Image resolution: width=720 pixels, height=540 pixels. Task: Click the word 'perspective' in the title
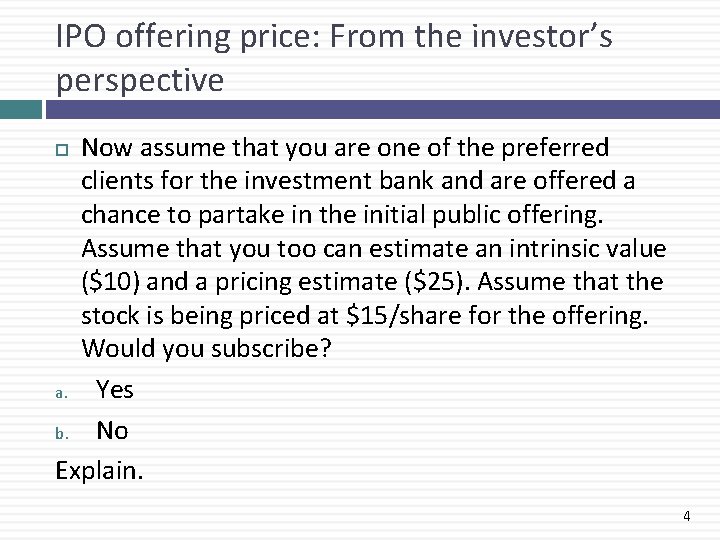140,81
